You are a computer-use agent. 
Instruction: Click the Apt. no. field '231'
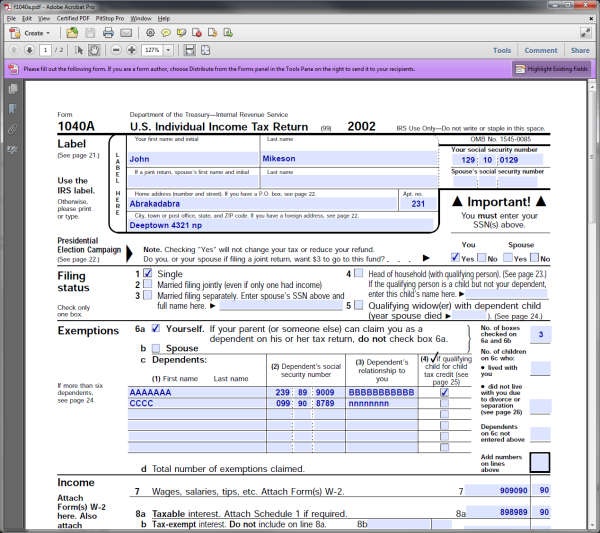point(418,204)
